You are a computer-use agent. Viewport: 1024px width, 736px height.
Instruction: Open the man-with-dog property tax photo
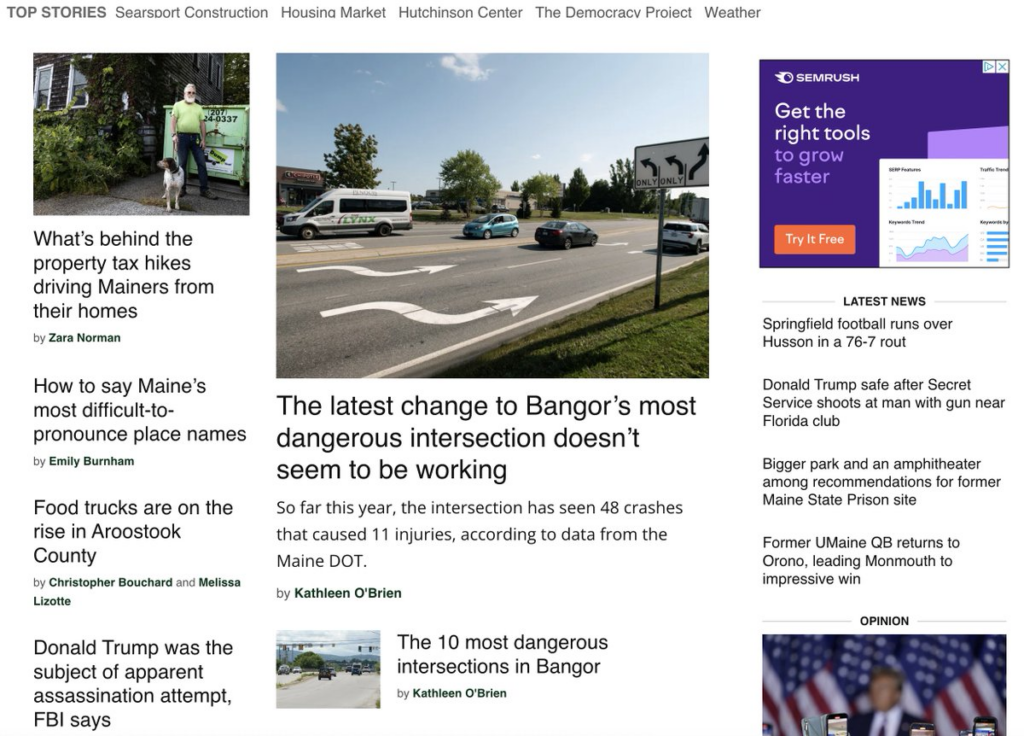[x=141, y=134]
